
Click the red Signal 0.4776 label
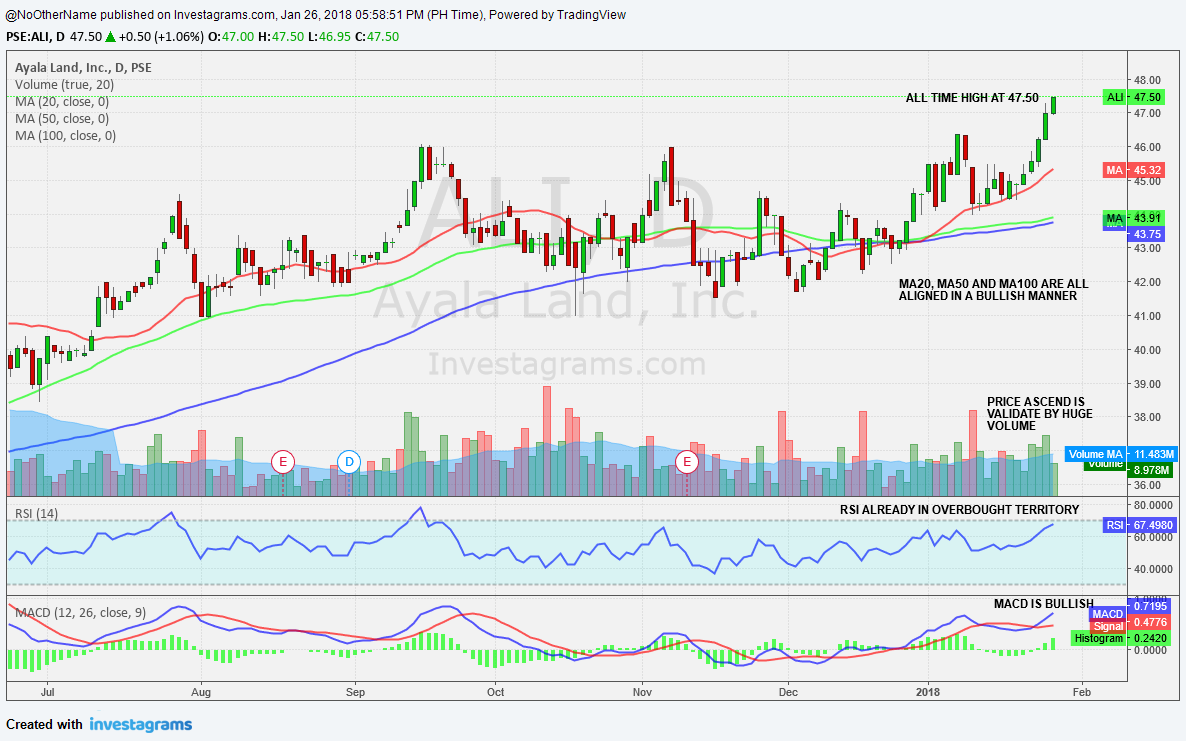[1132, 622]
